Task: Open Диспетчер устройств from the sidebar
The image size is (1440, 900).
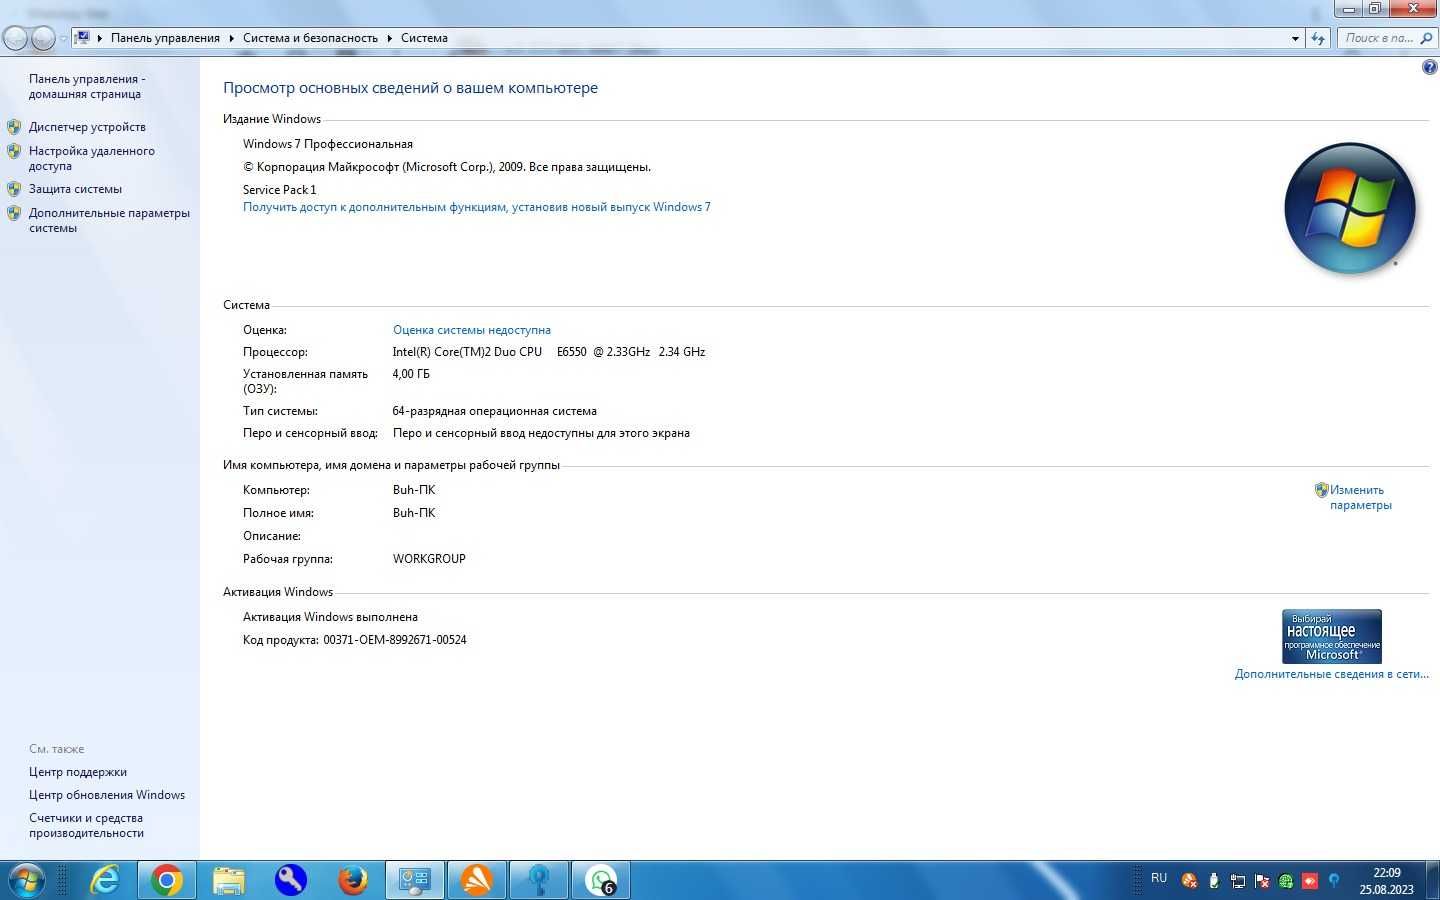Action: [x=87, y=127]
